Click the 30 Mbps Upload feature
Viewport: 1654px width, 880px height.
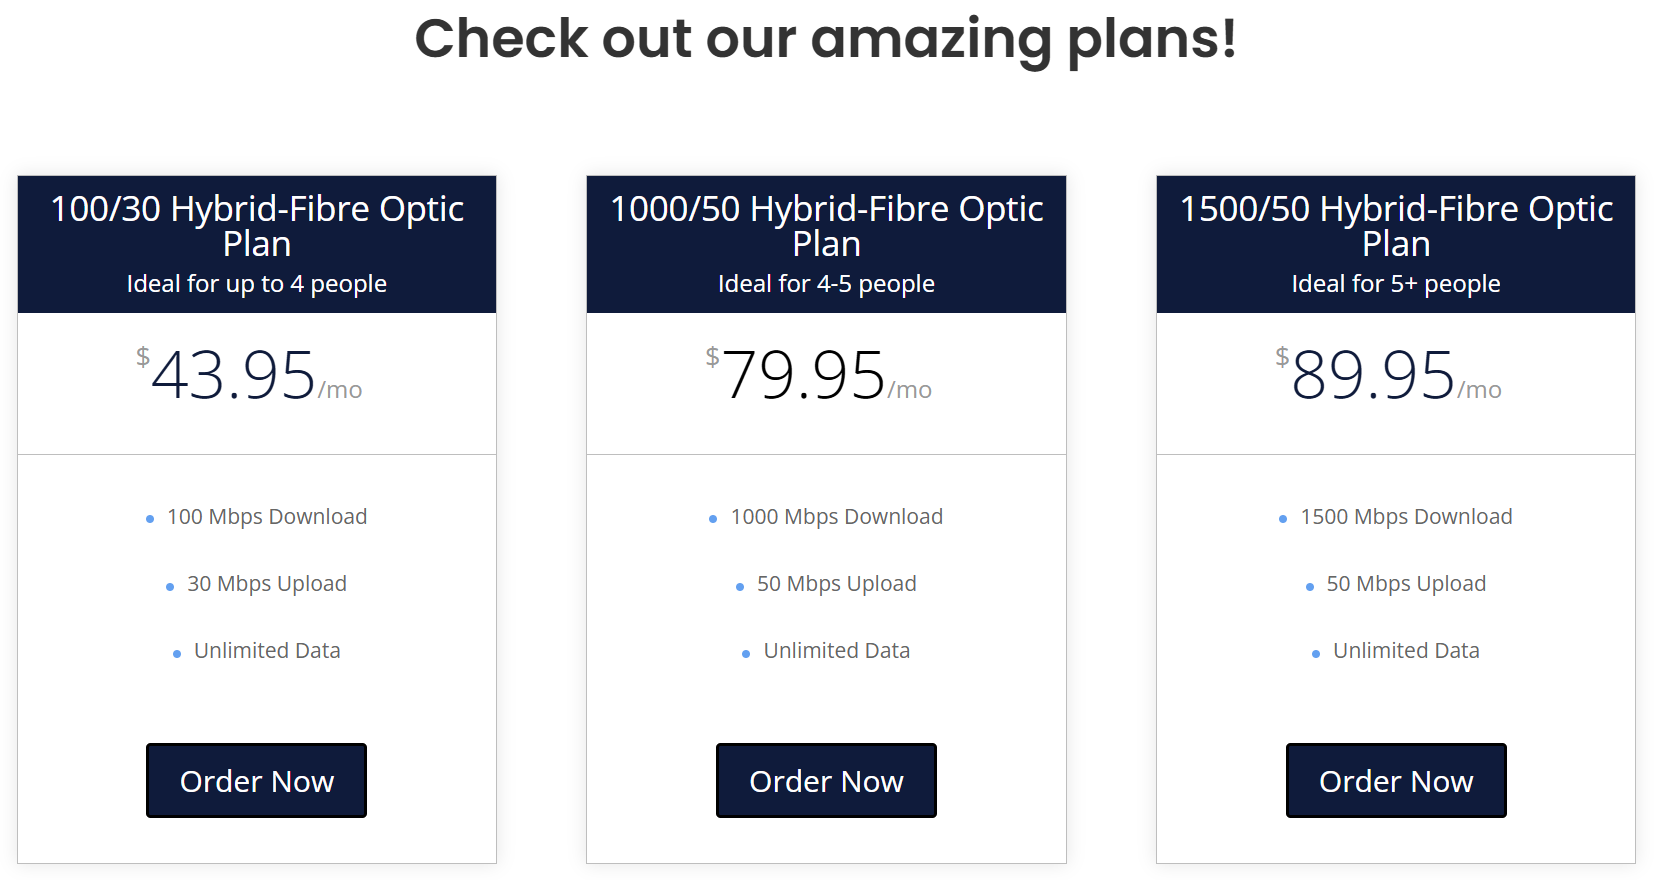pyautogui.click(x=267, y=584)
